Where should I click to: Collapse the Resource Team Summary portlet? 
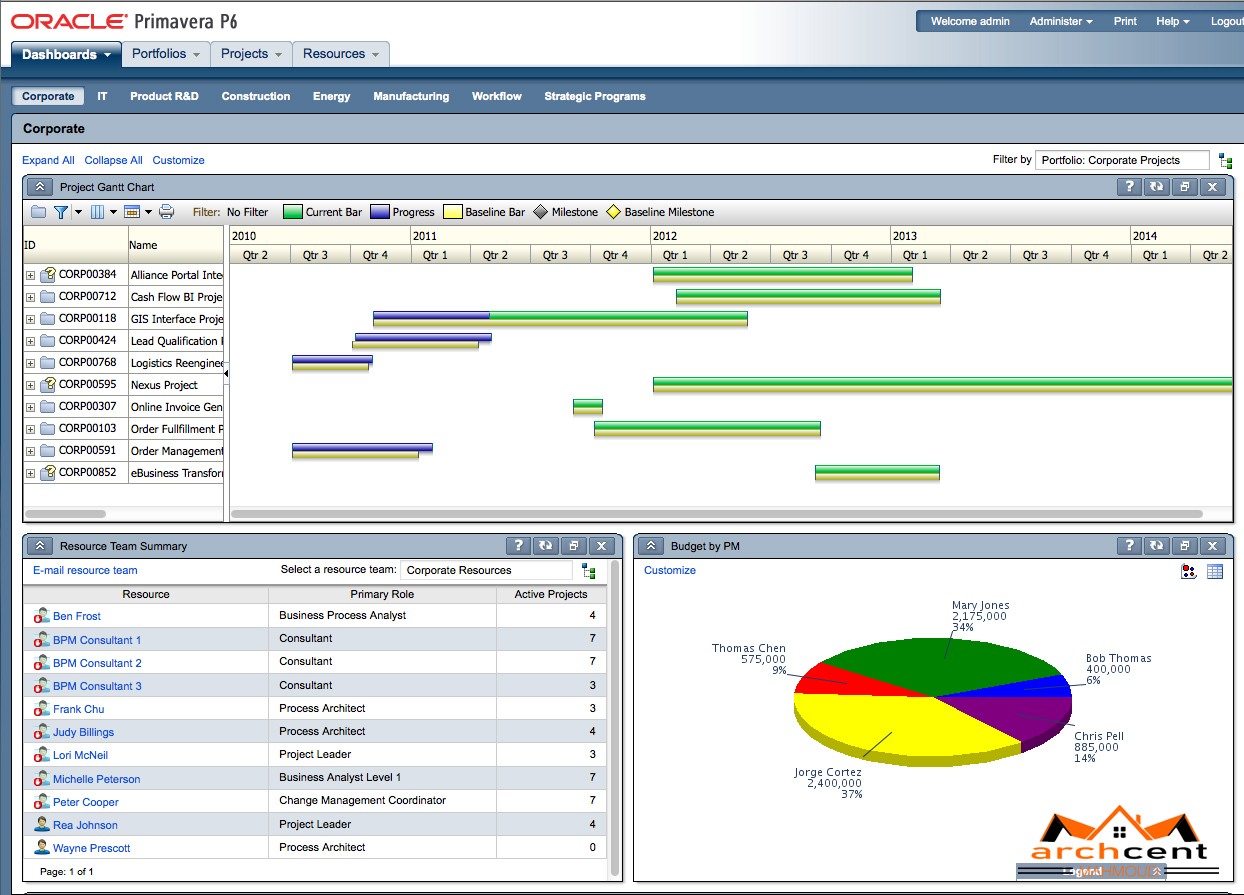(40, 546)
